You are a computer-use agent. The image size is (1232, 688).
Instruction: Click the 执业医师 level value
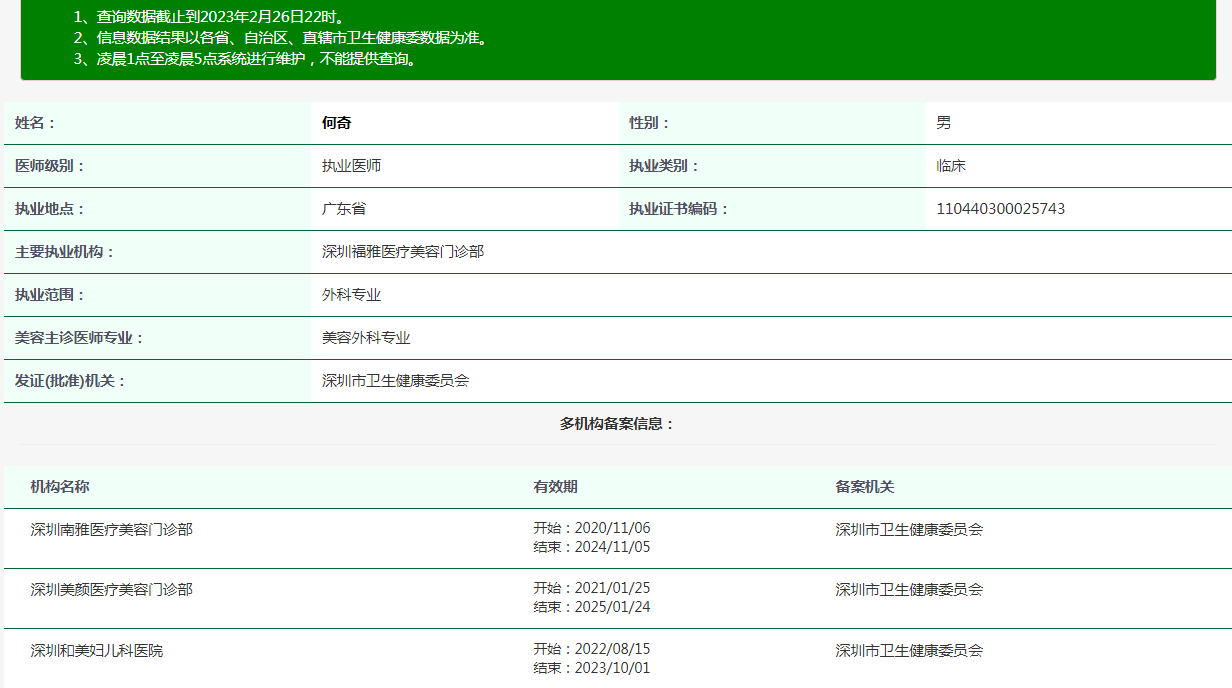[351, 166]
